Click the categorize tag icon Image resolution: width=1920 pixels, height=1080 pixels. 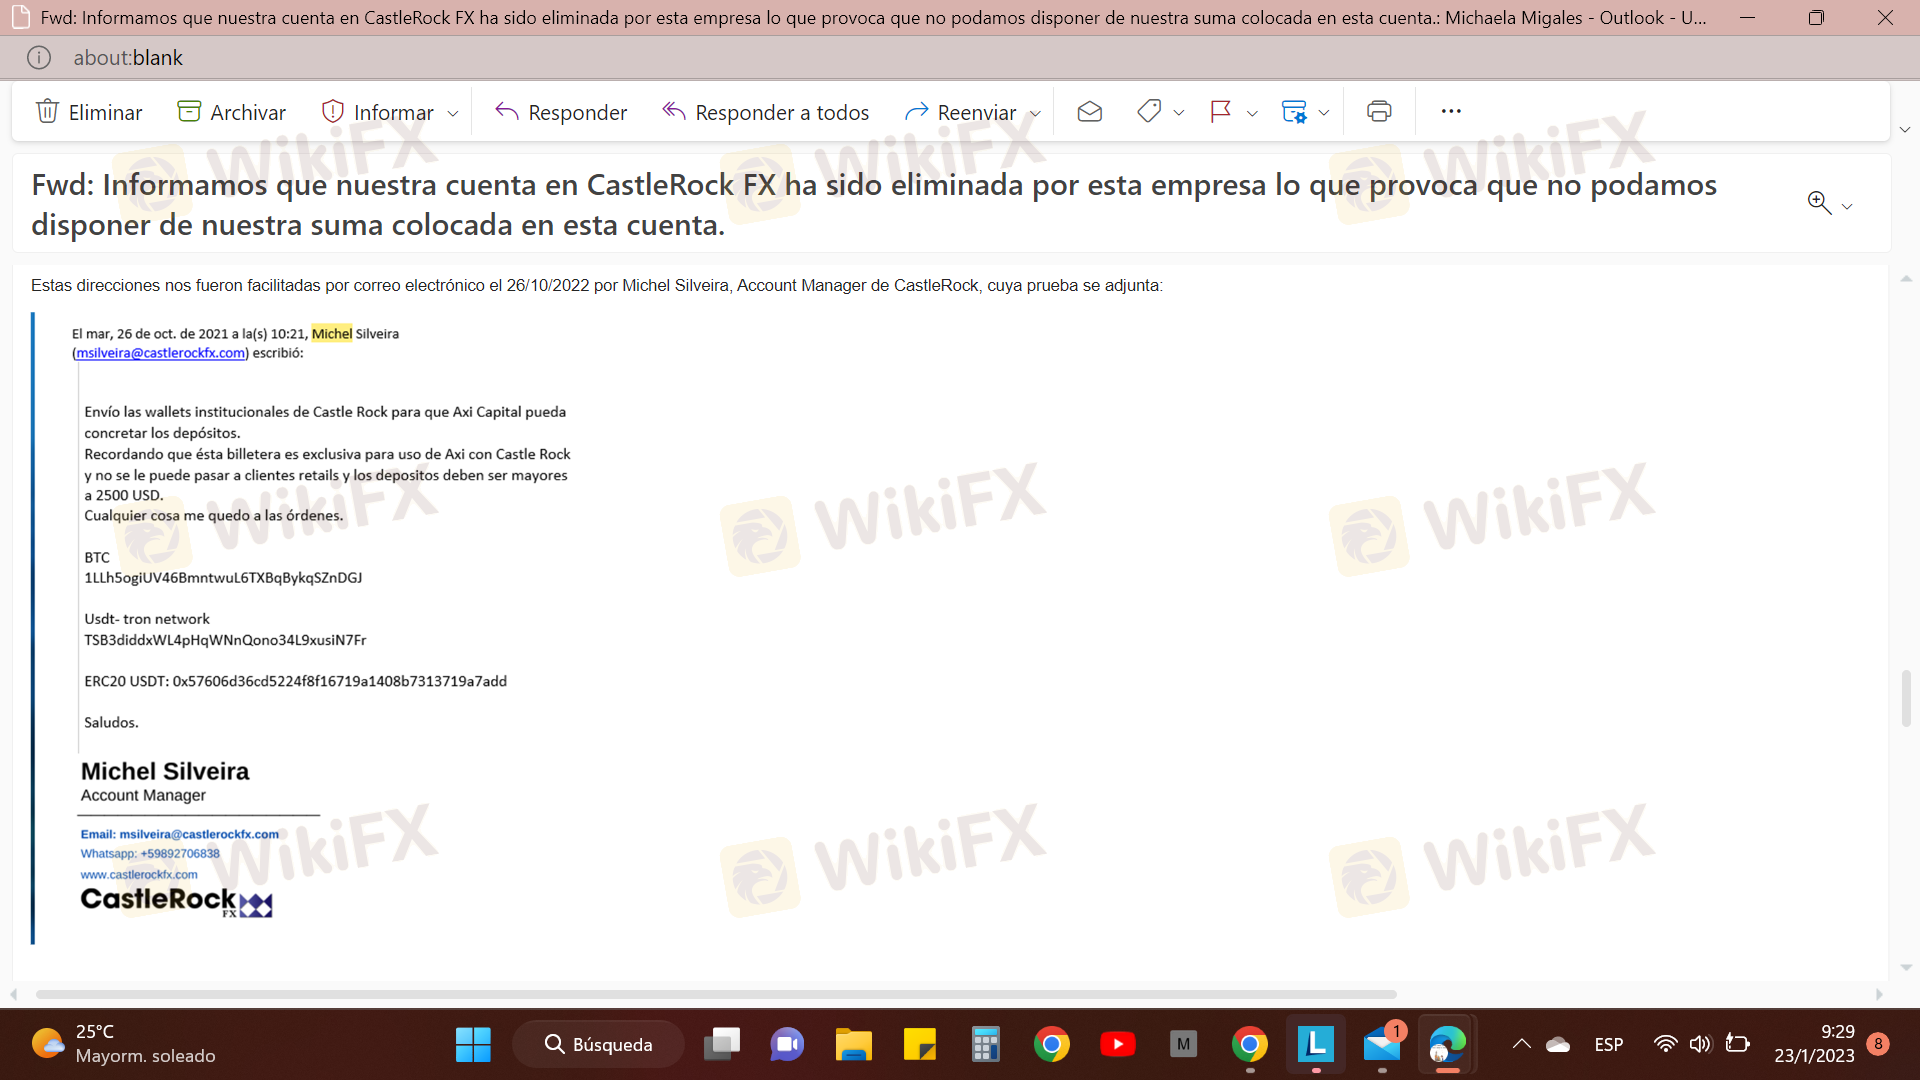(1149, 112)
